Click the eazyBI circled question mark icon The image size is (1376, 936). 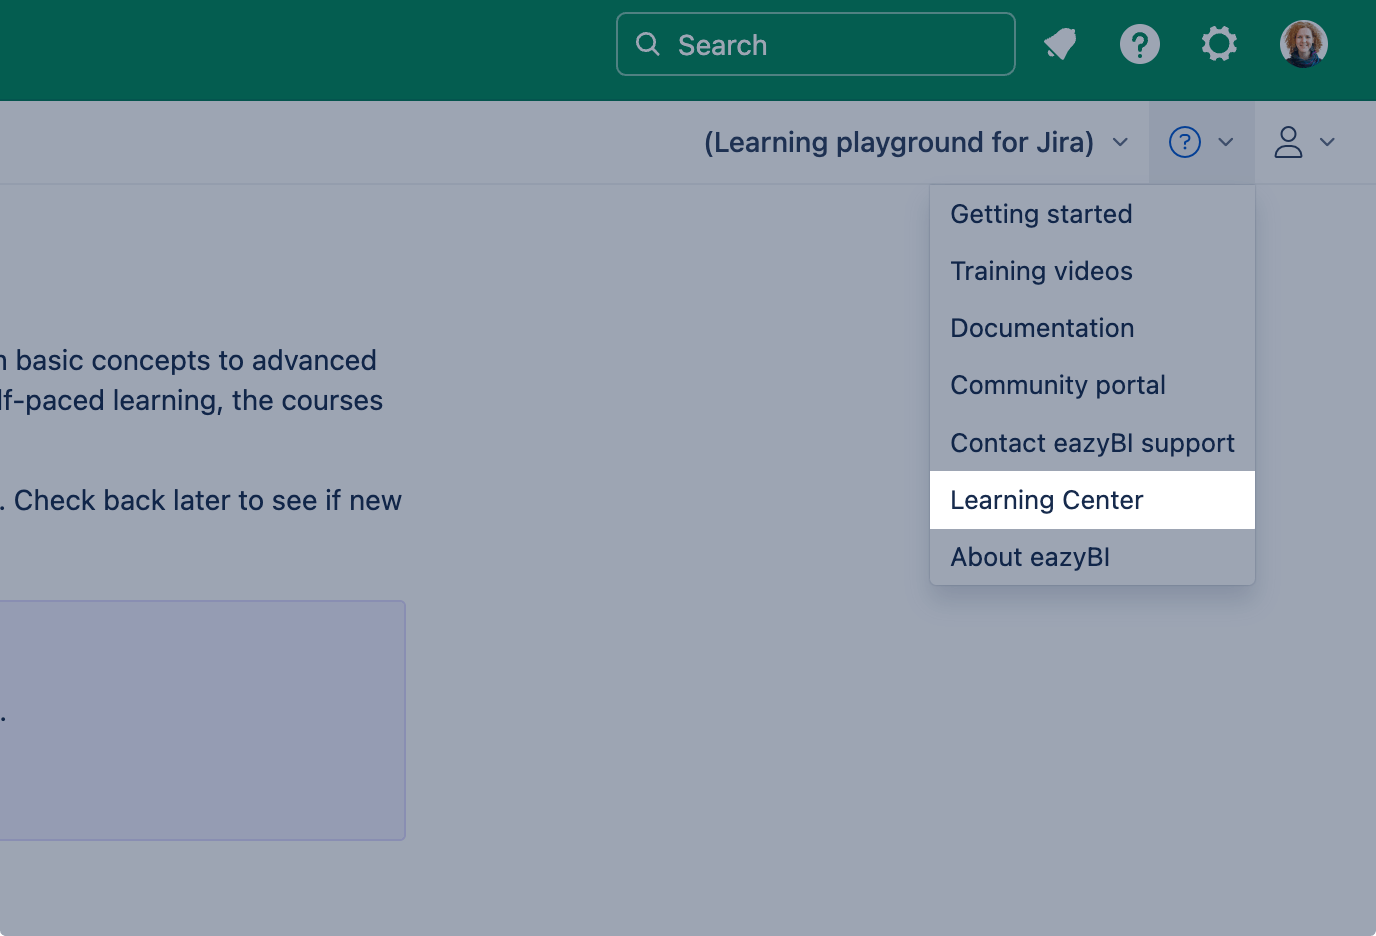click(x=1184, y=142)
